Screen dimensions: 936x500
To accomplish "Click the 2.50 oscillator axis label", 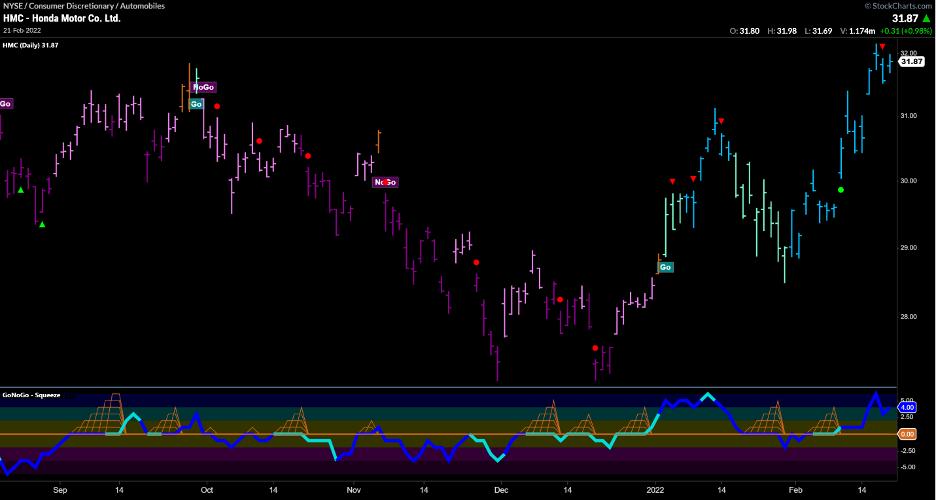I will click(x=907, y=416).
